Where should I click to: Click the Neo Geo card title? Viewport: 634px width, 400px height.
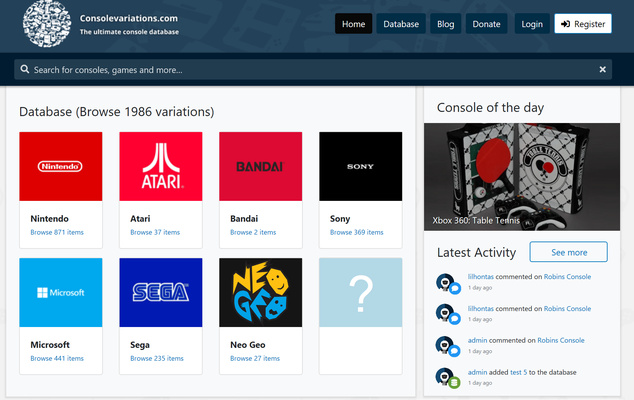click(x=248, y=345)
